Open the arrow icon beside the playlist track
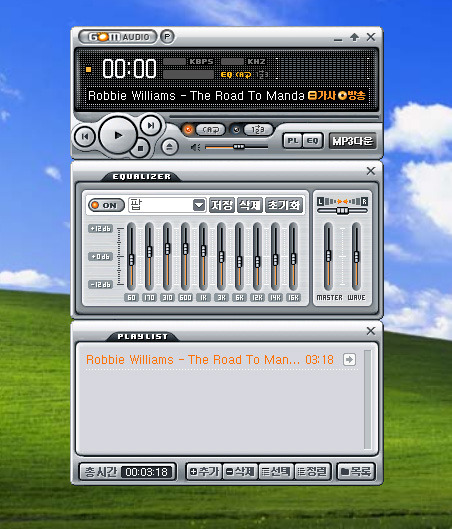Image resolution: width=452 pixels, height=529 pixels. tap(349, 359)
